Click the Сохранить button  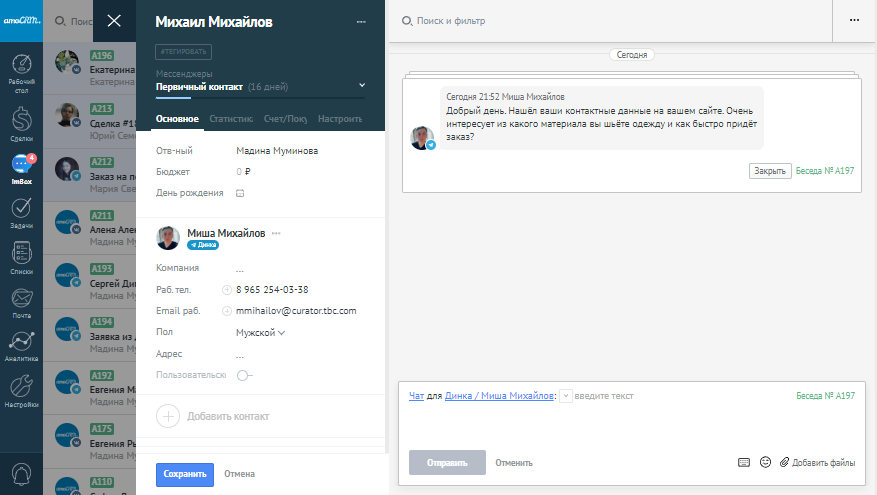point(185,474)
